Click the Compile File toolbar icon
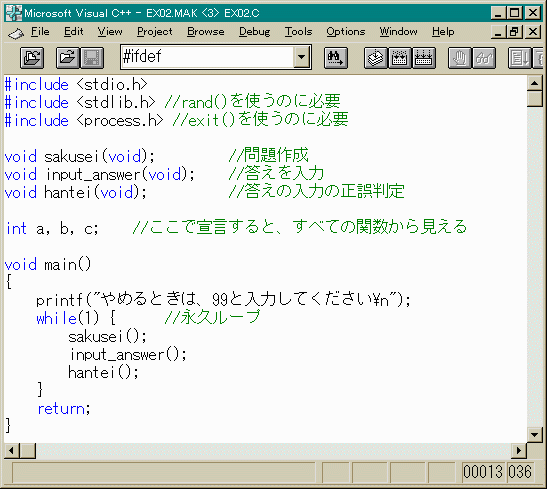This screenshot has width=547, height=489. 375,58
